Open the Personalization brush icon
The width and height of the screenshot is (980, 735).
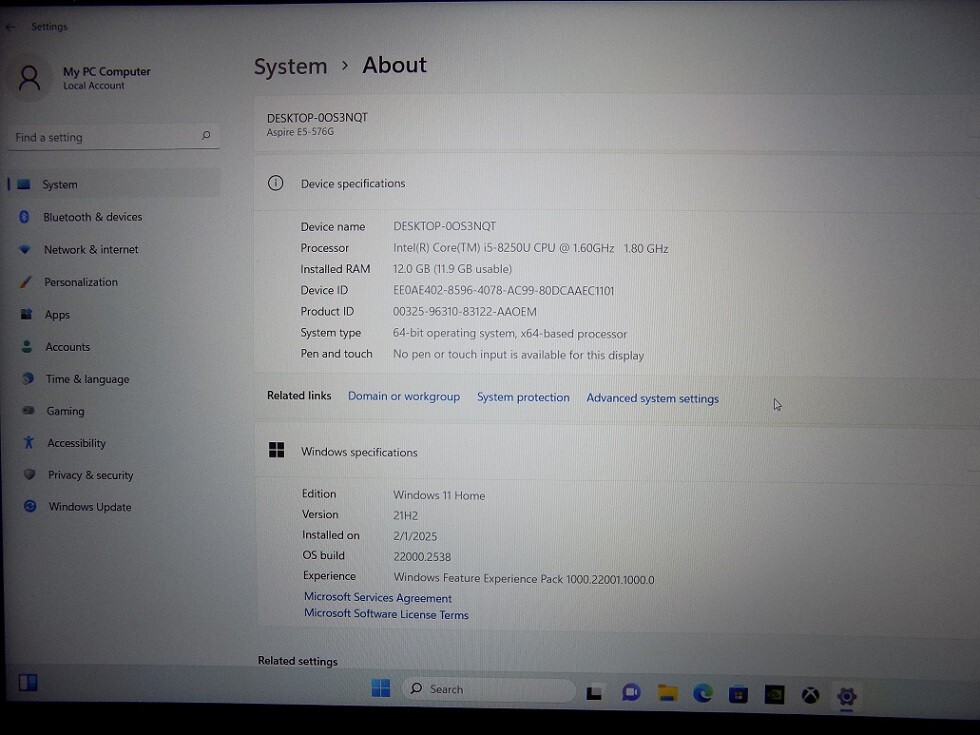point(26,282)
